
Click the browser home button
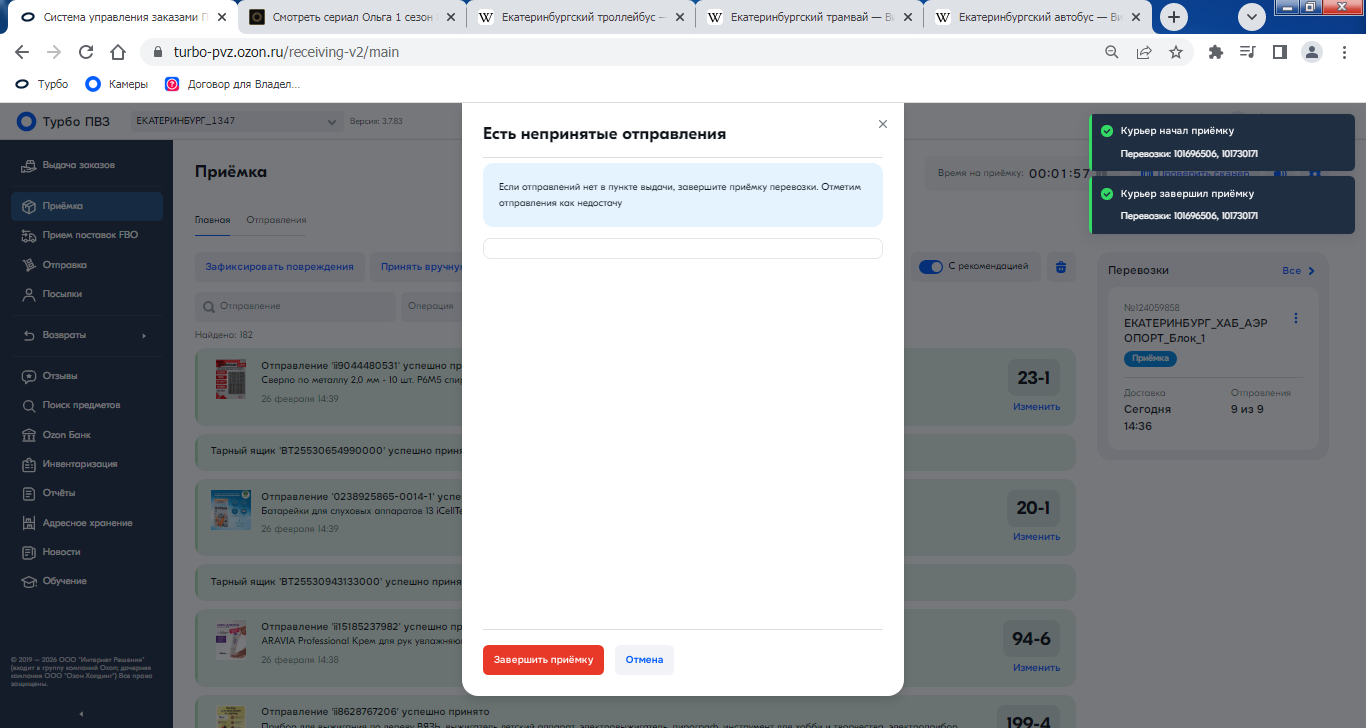tap(118, 52)
